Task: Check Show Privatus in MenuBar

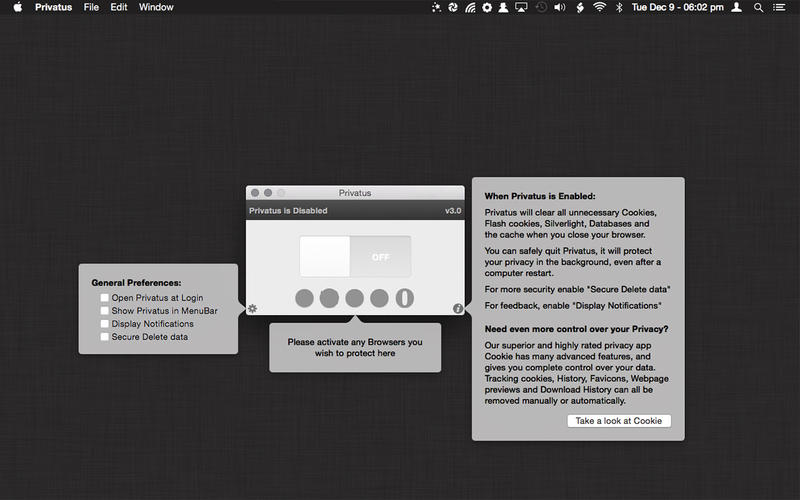Action: click(105, 311)
